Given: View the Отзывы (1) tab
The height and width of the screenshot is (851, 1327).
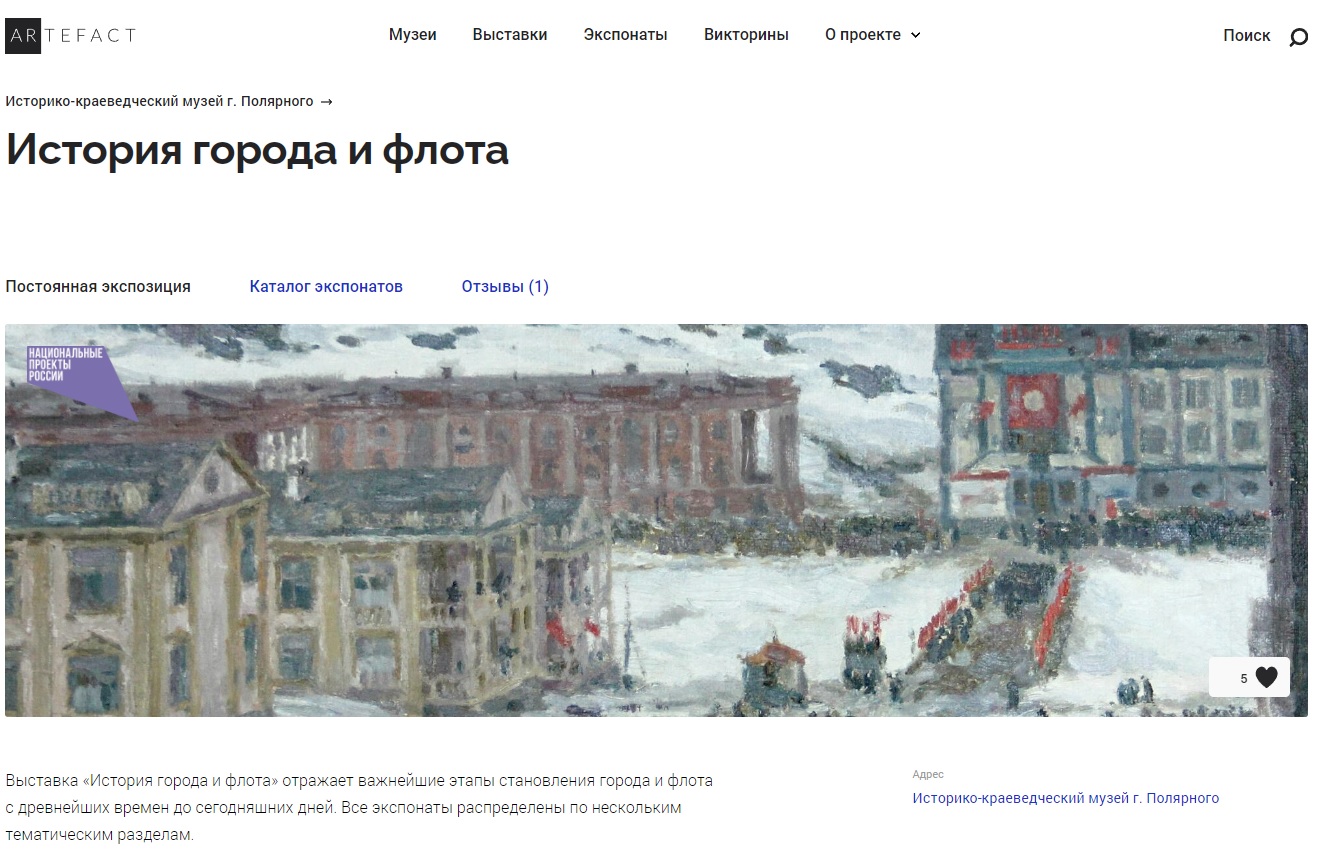Looking at the screenshot, I should 505,287.
